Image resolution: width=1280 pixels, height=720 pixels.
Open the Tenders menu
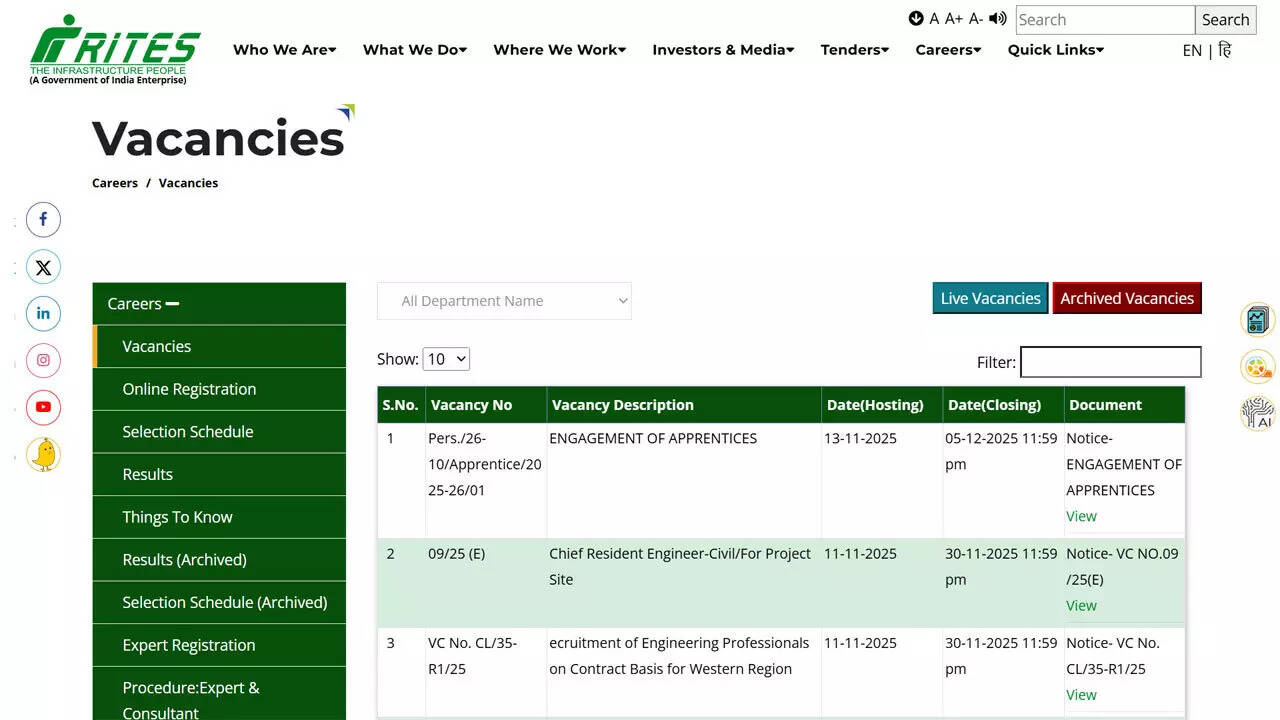click(854, 50)
